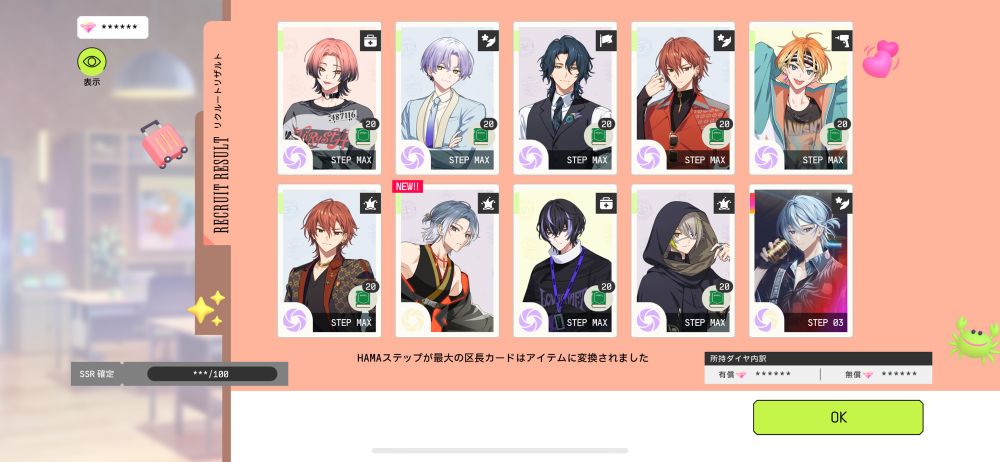Image resolution: width=1000 pixels, height=462 pixels.
Task: Click the first-aid icon on the pink-haired card
Action: [x=370, y=41]
